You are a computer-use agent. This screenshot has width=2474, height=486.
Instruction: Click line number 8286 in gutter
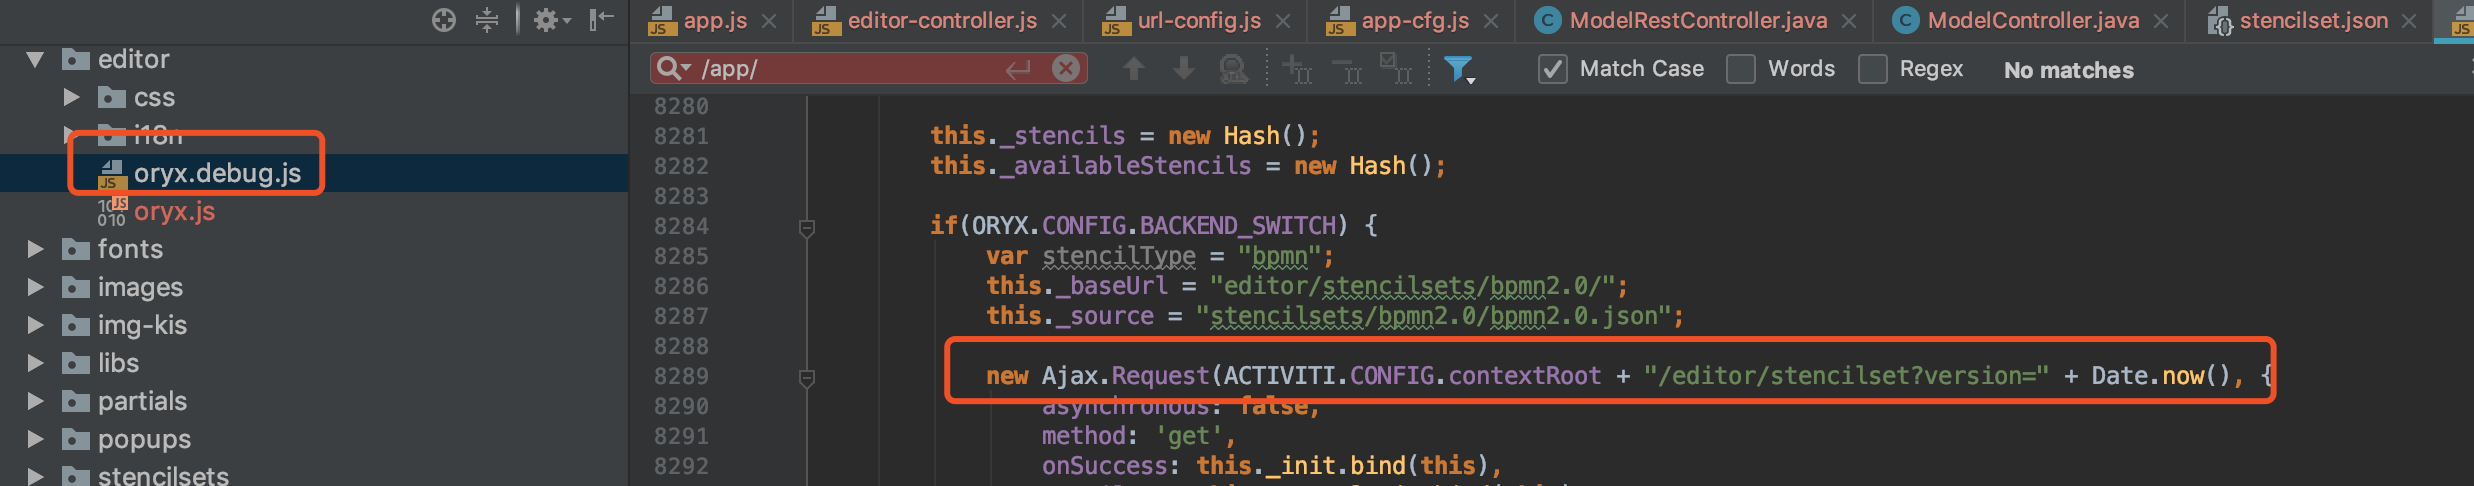tap(681, 286)
